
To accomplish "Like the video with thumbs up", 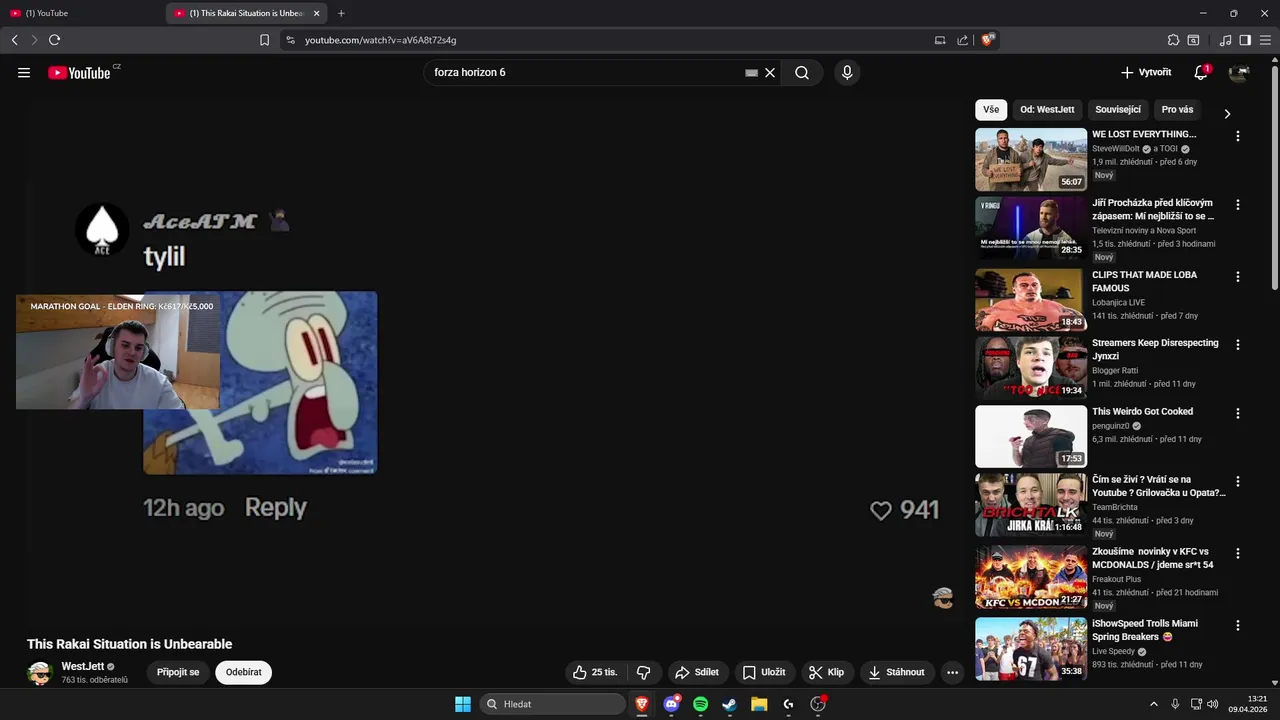I will click(594, 672).
